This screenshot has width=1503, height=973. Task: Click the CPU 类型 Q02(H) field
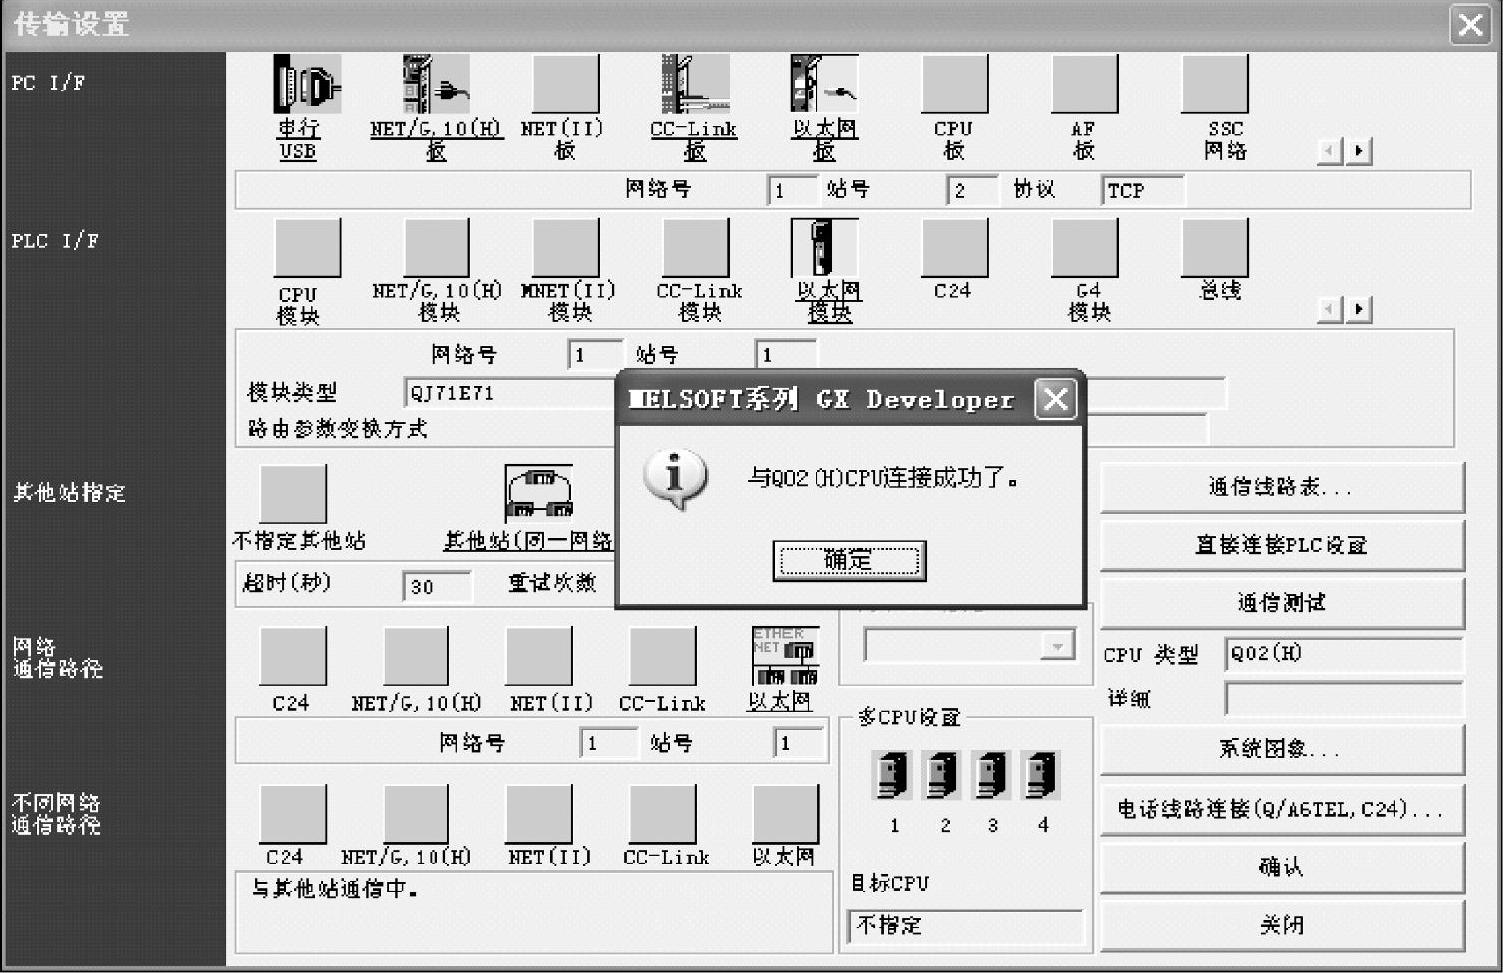tap(1344, 654)
